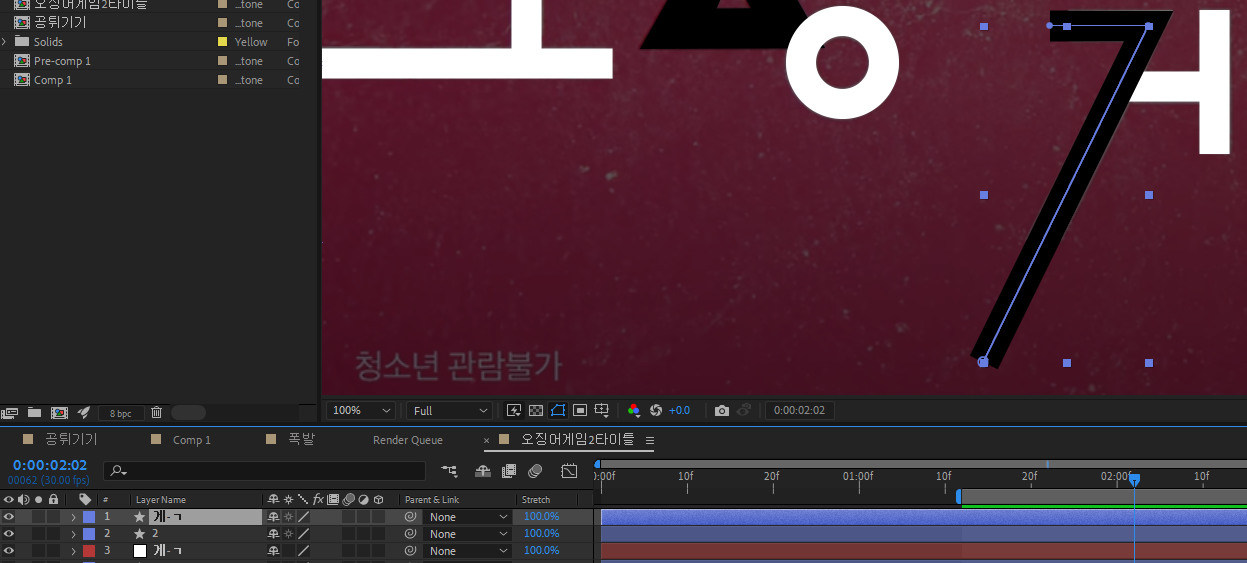Viewport: 1247px width, 563px height.
Task: Click layer 1 blue label color swatch
Action: point(89,517)
